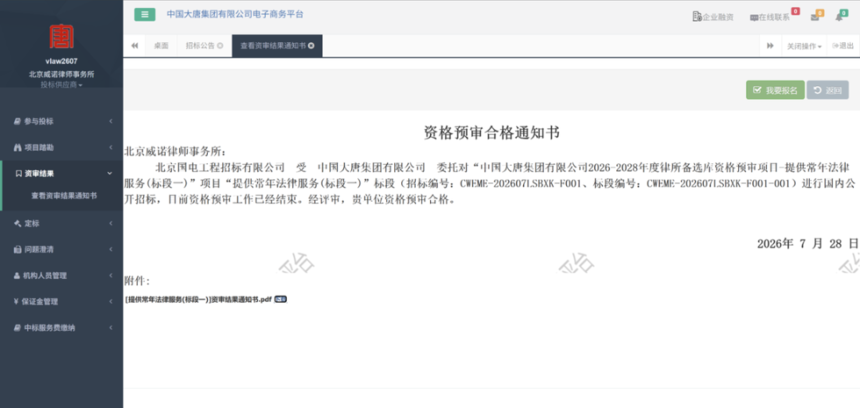Open the 资审结果通知书.pdf attachment
The width and height of the screenshot is (860, 408).
coord(198,299)
